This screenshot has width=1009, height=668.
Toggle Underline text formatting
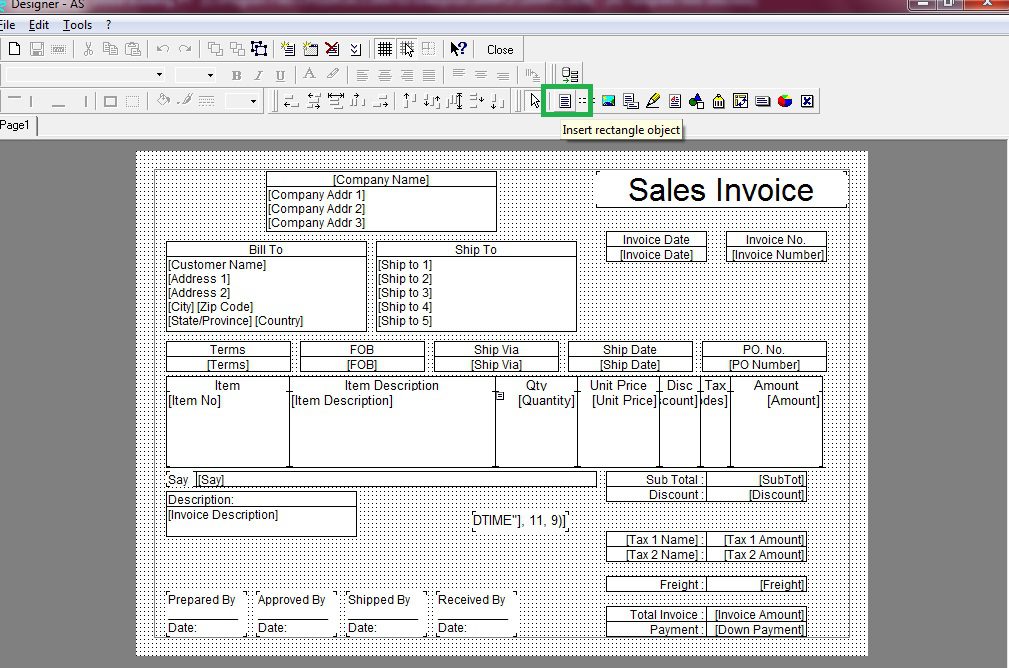[x=280, y=75]
